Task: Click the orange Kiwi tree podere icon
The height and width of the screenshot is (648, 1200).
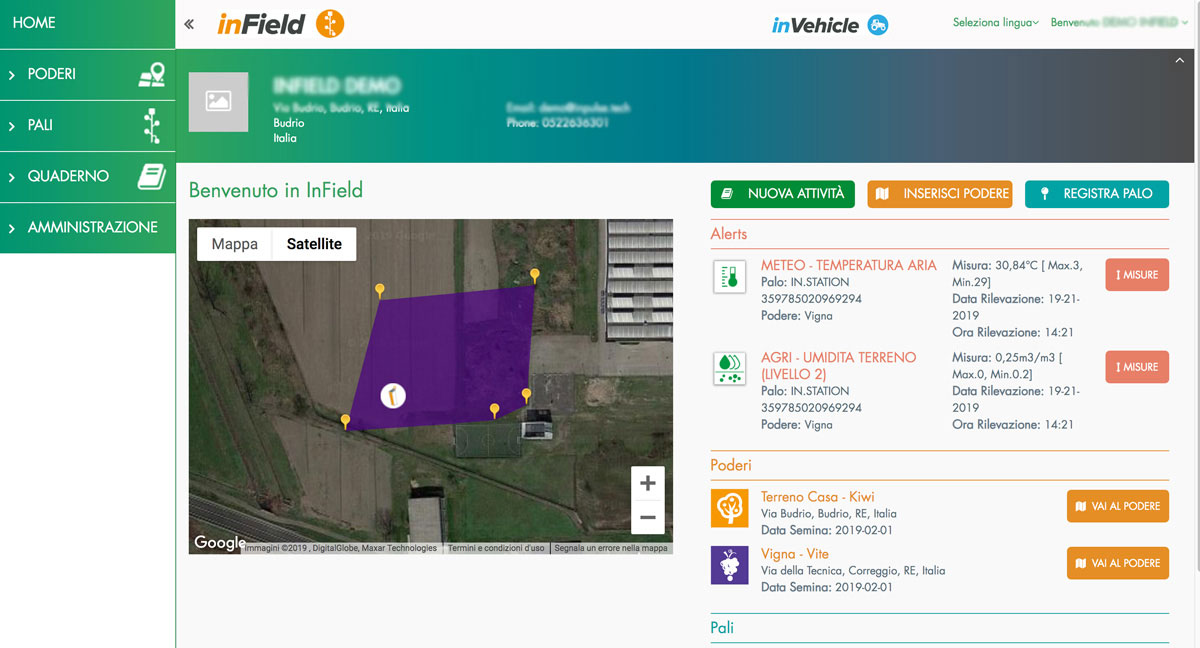Action: tap(729, 507)
